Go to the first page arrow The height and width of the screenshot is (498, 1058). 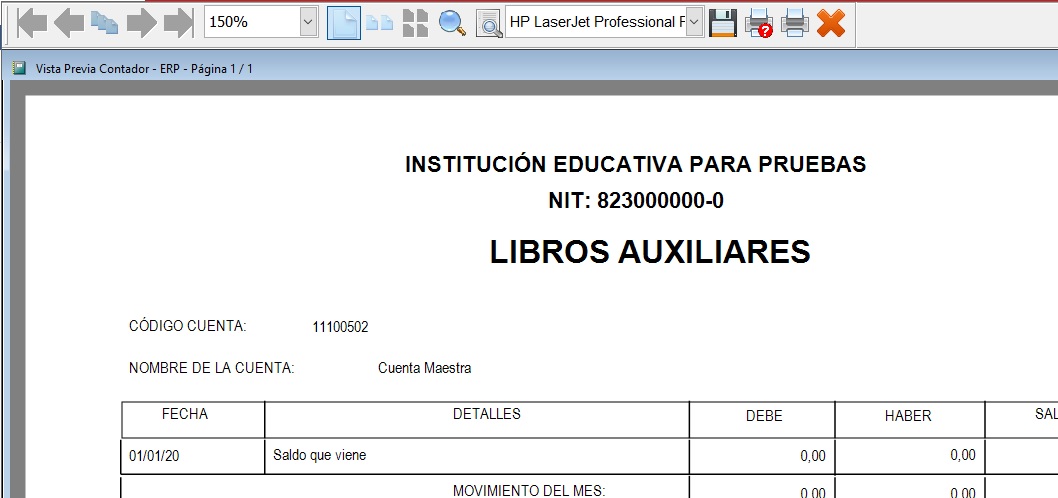[x=31, y=22]
